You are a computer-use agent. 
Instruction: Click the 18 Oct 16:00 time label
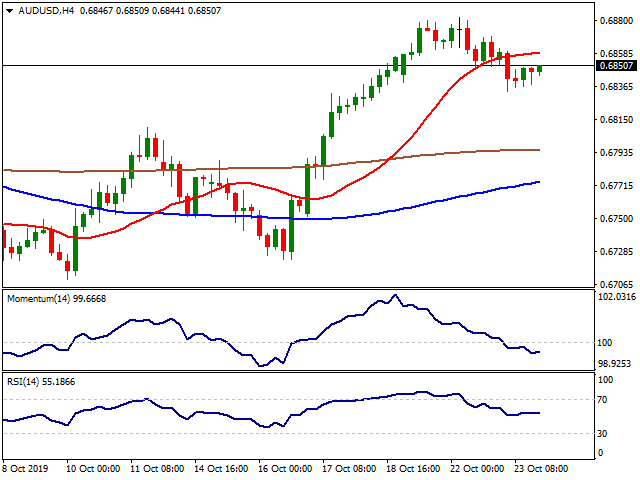pyautogui.click(x=413, y=469)
